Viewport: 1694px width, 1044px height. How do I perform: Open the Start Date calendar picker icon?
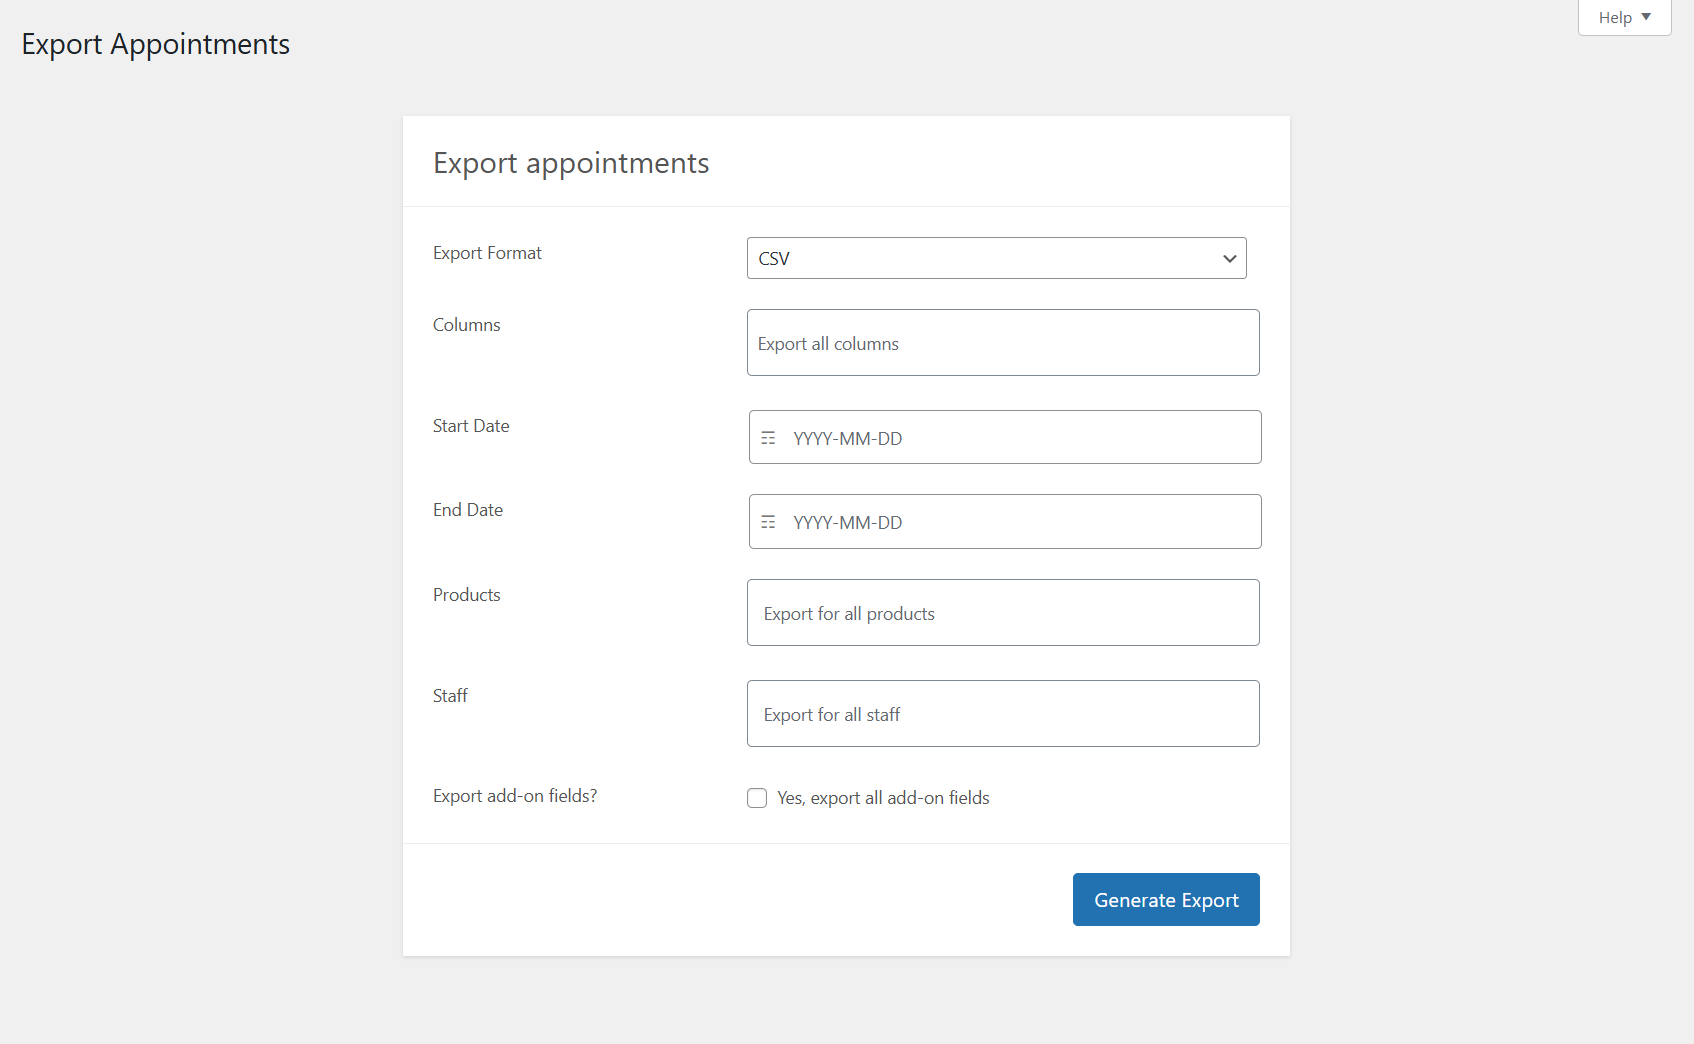tap(768, 437)
